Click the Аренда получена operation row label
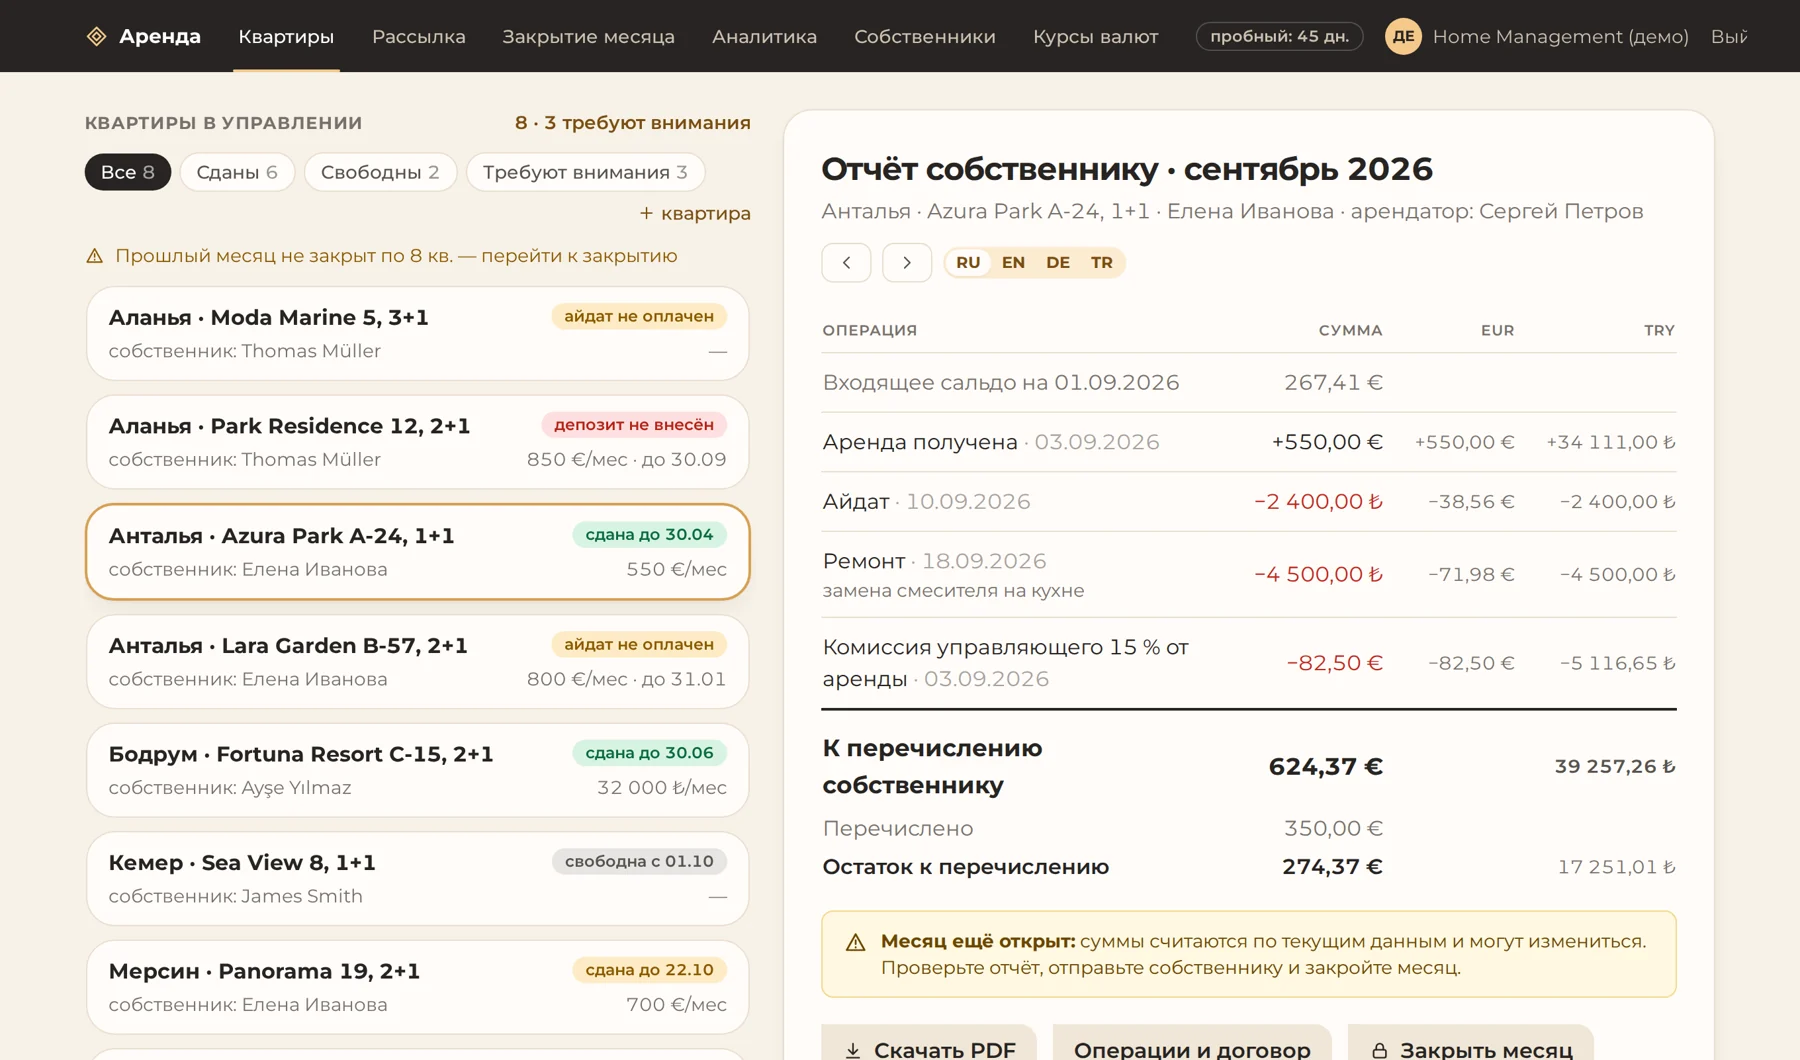 919,442
